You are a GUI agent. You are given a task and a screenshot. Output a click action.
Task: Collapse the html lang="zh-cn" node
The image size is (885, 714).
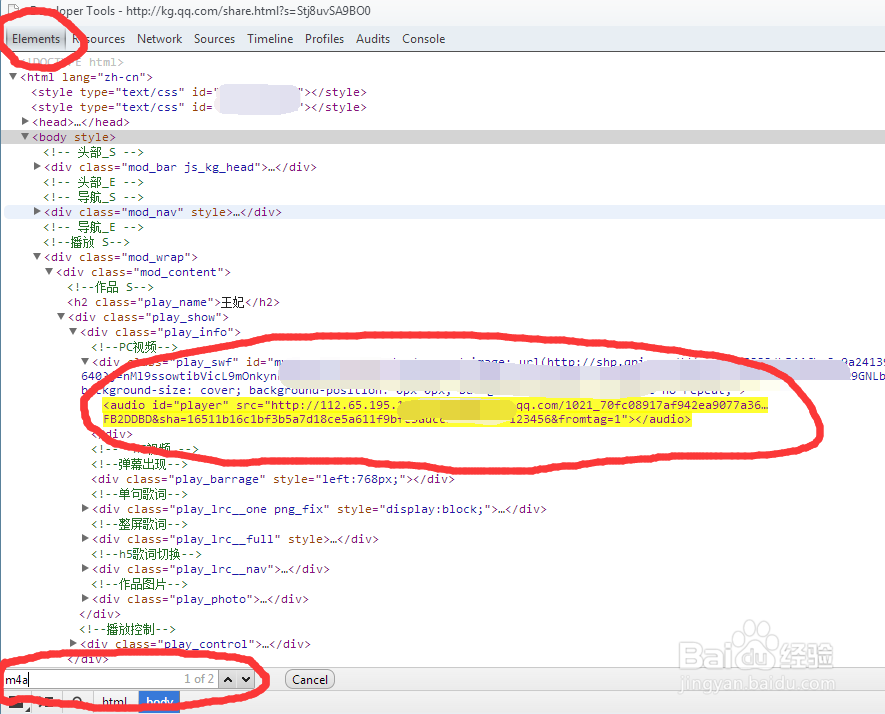pyautogui.click(x=13, y=76)
